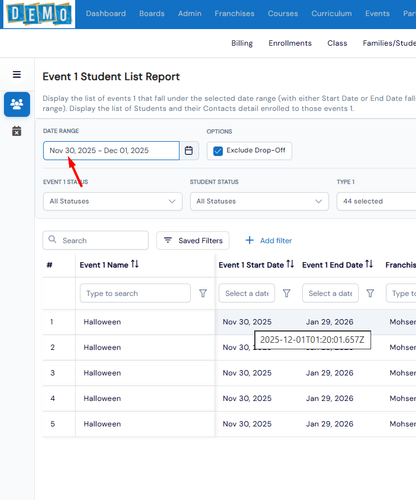
Task: Go to the Franchises menu
Action: 234,14
